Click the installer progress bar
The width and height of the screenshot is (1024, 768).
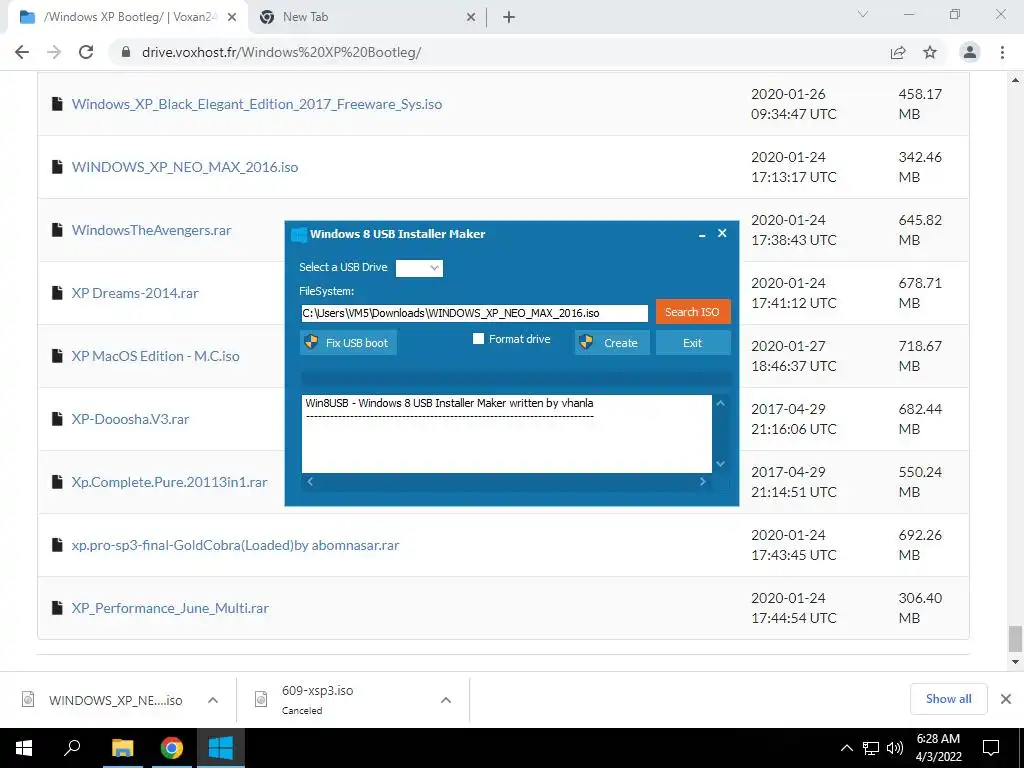pos(515,379)
